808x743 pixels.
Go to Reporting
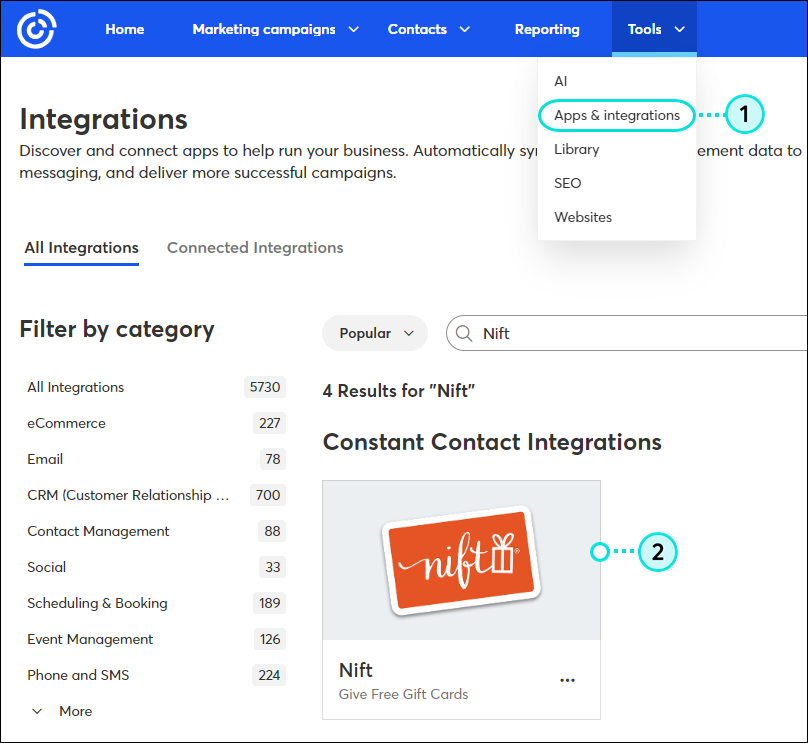[x=547, y=29]
